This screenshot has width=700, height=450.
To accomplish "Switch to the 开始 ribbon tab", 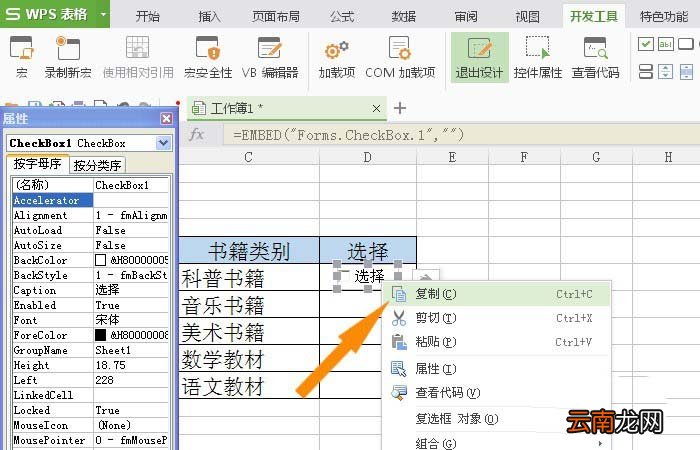I will (147, 17).
